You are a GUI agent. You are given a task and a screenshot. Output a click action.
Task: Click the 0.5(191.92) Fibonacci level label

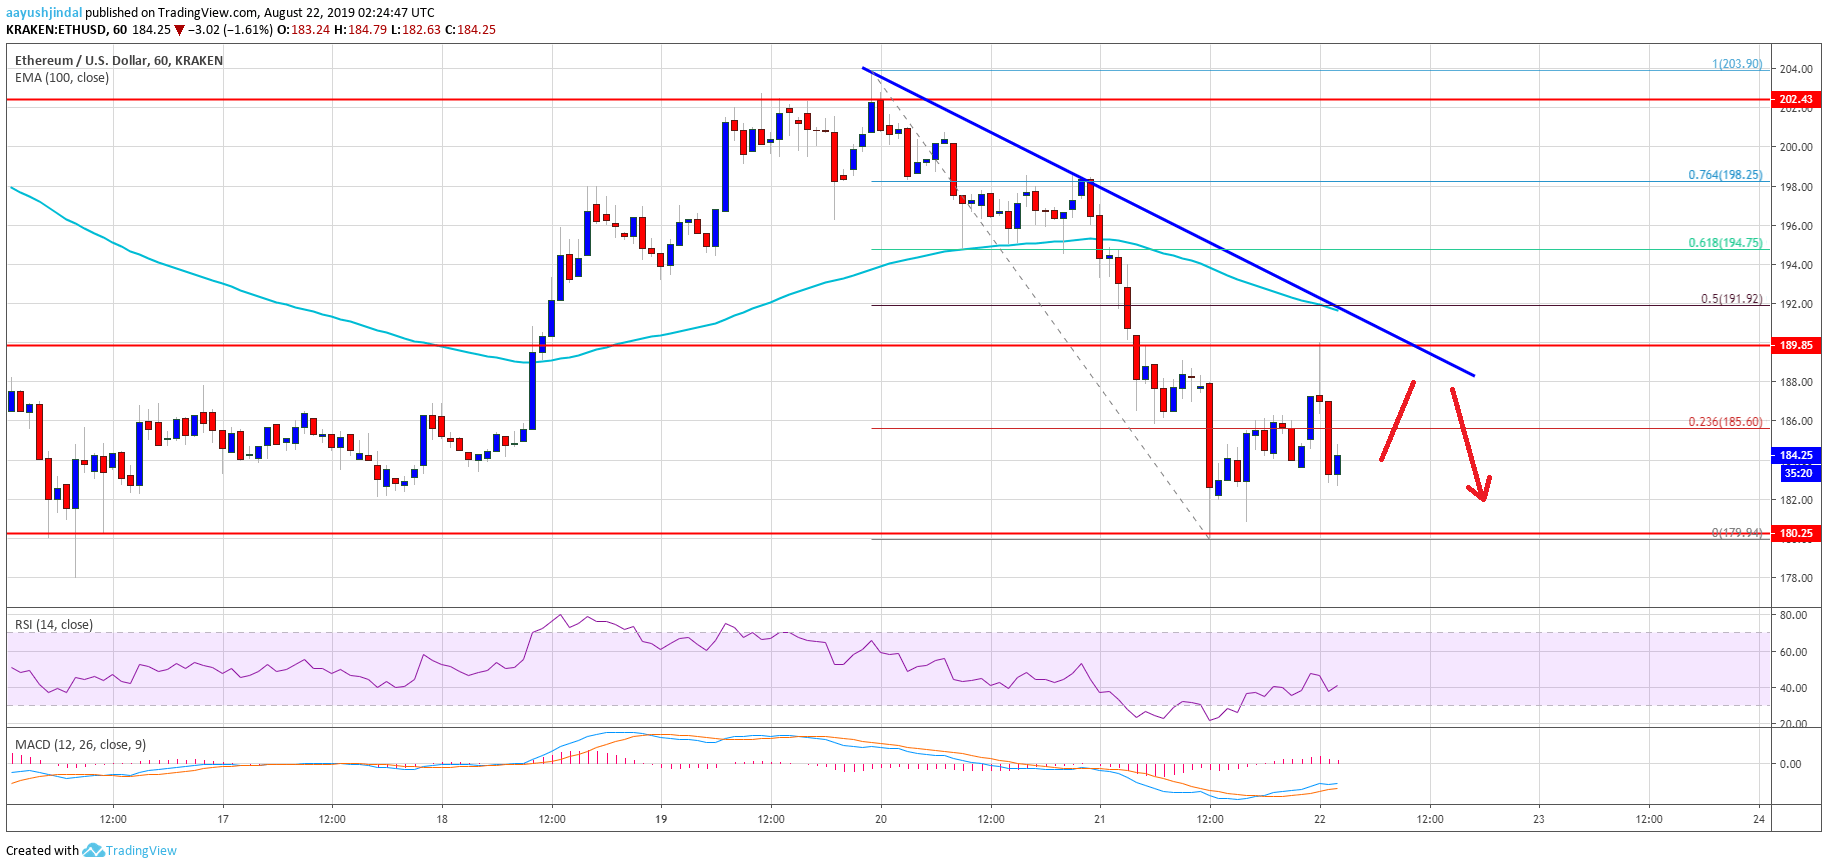point(1731,298)
